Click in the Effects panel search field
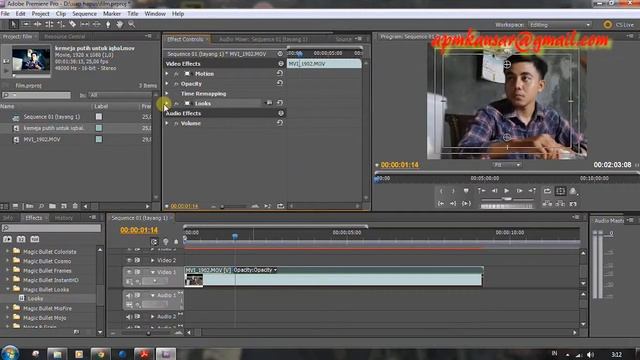640x360 pixels. pyautogui.click(x=51, y=228)
